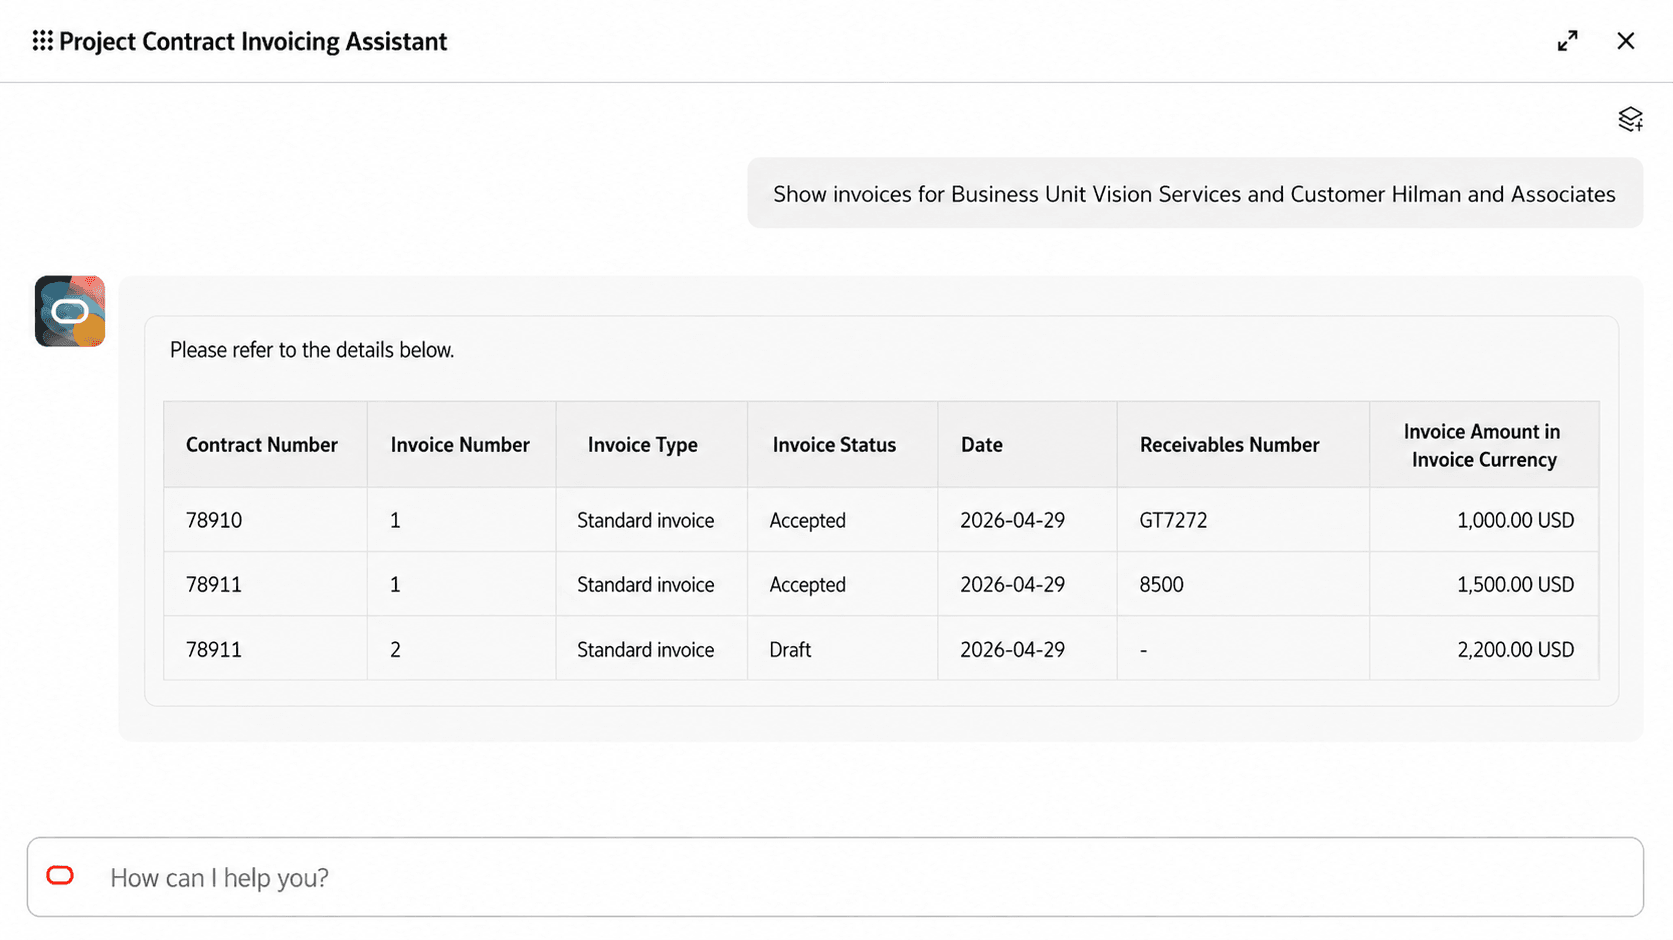Focus the 'How can I help you?' input
The height and width of the screenshot is (940, 1673).
coord(835,877)
